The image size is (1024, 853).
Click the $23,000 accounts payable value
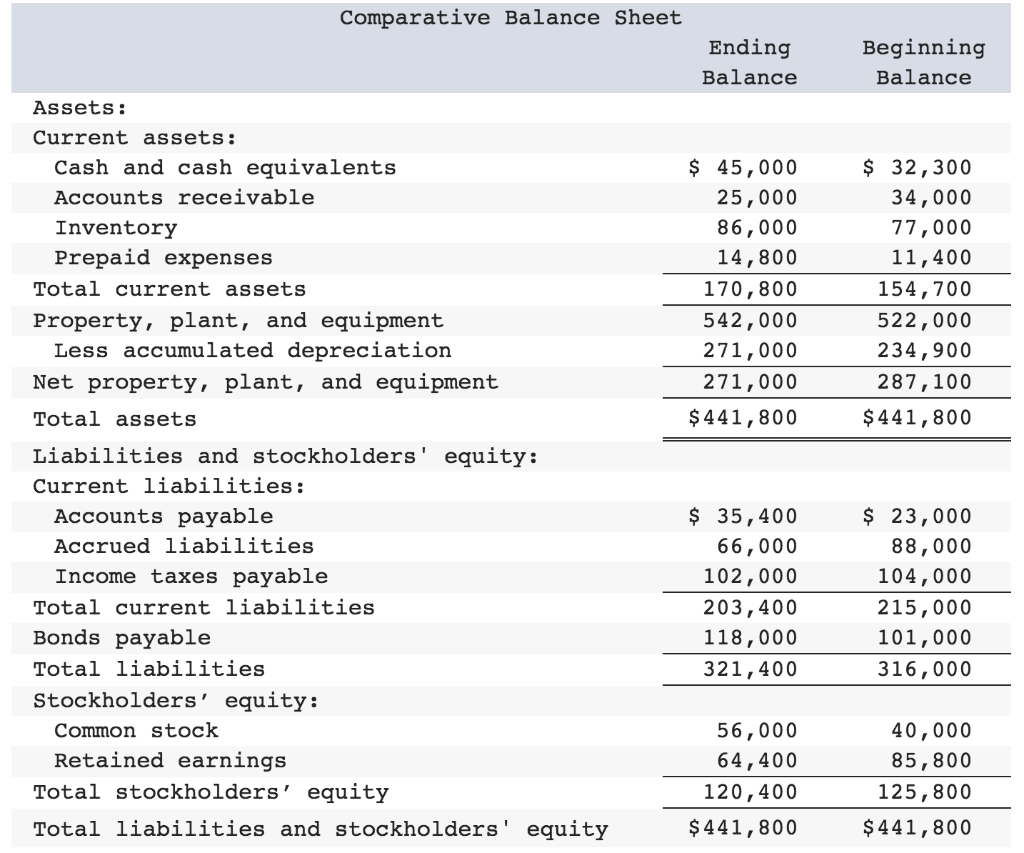(x=918, y=517)
